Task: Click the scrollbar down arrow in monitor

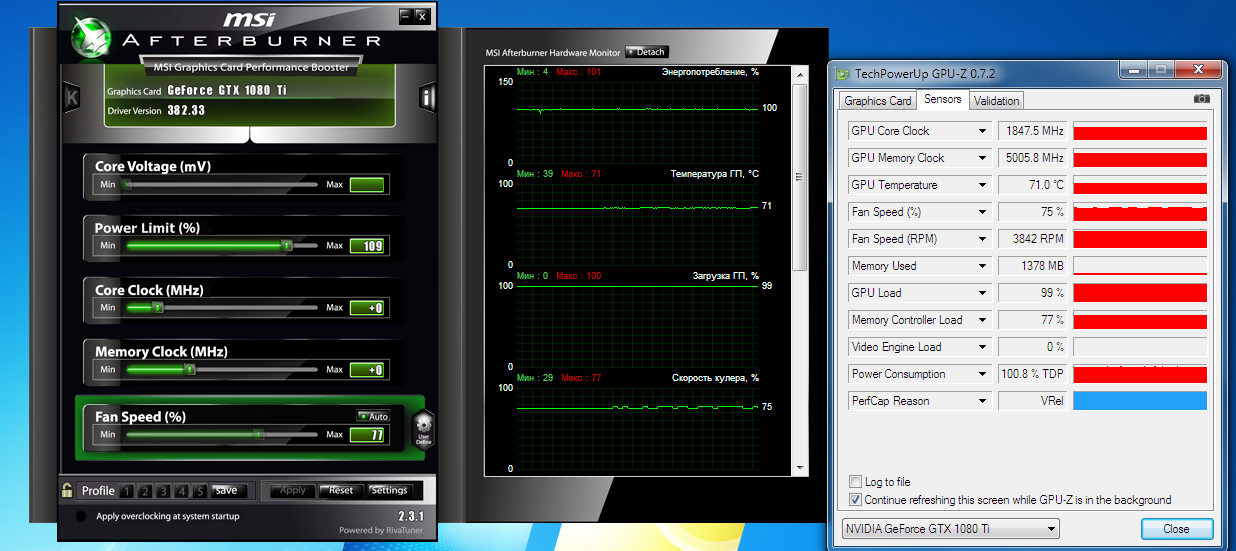Action: pos(800,467)
